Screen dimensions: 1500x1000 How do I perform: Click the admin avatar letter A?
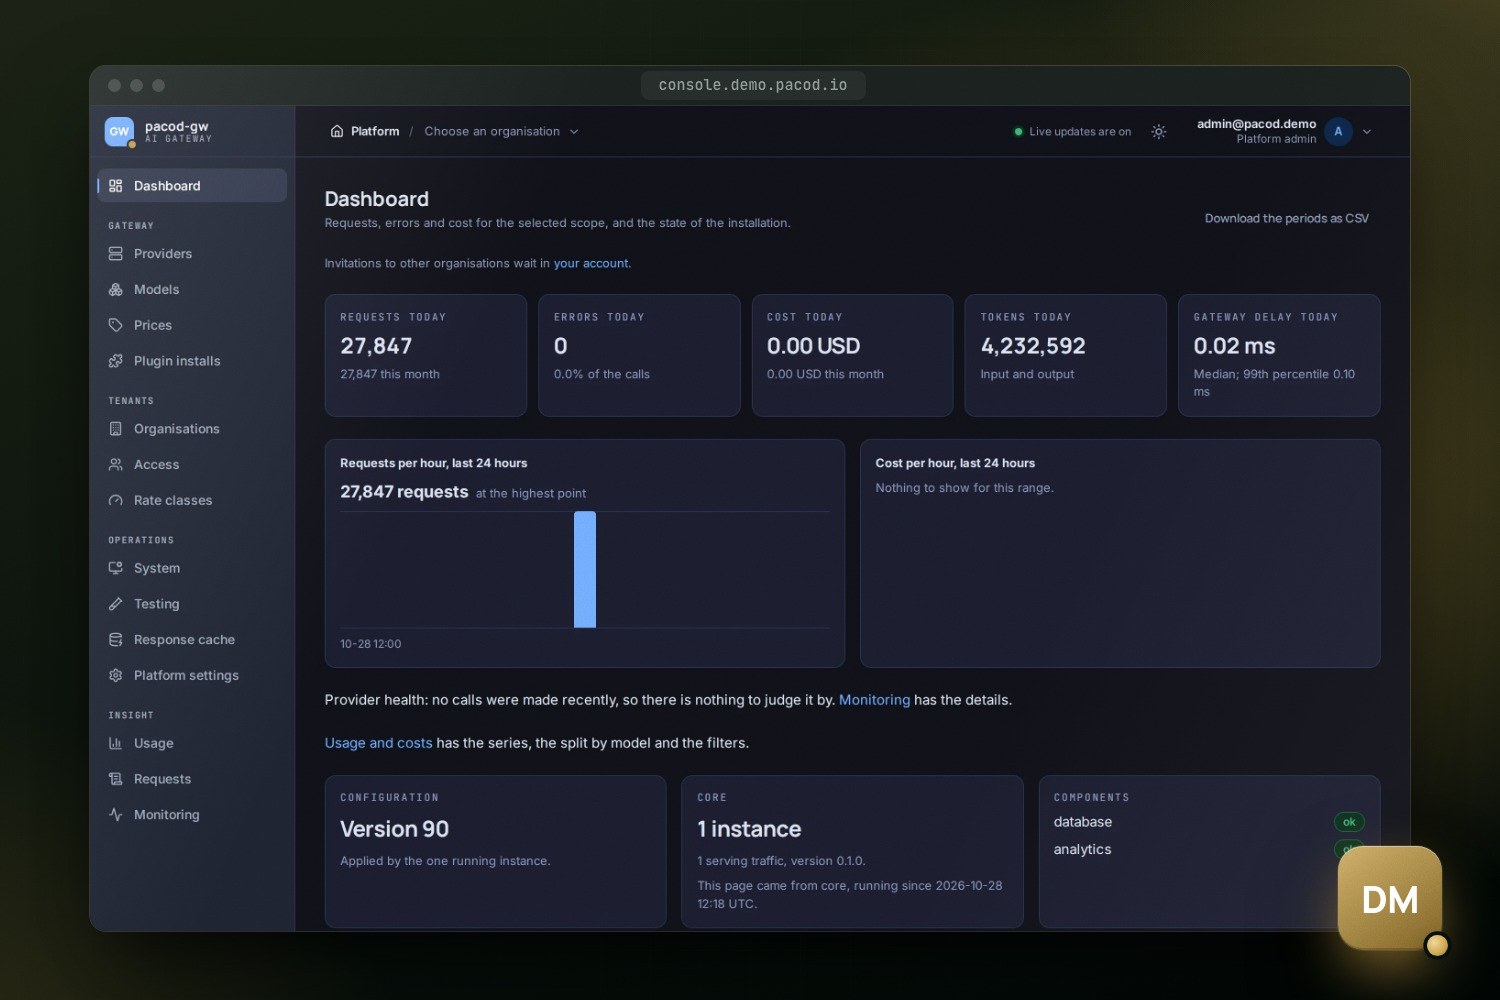[x=1338, y=131]
